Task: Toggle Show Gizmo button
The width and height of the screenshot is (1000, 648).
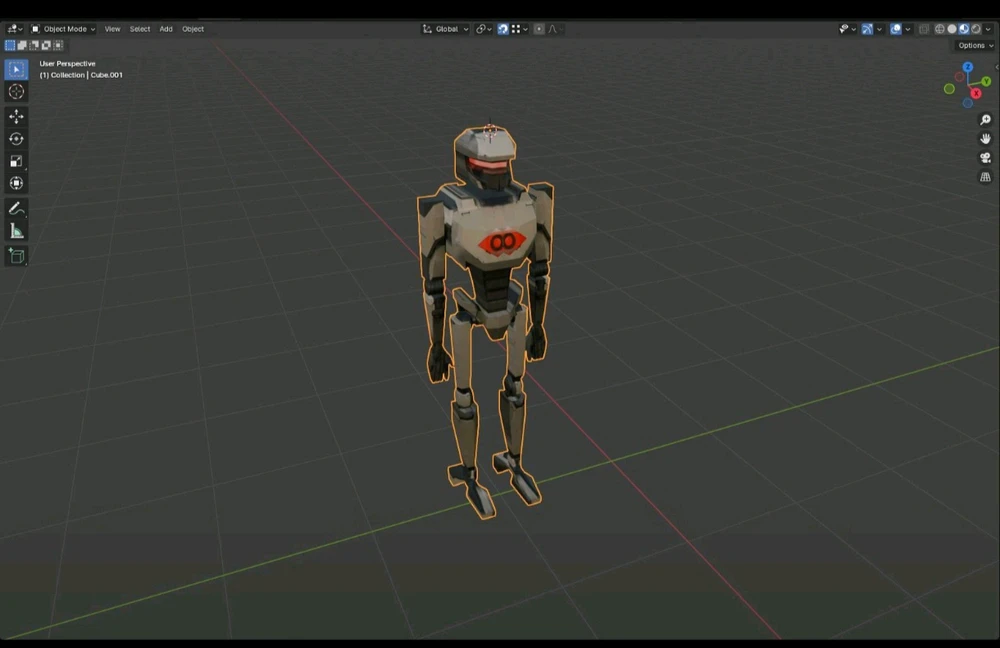Action: point(867,29)
